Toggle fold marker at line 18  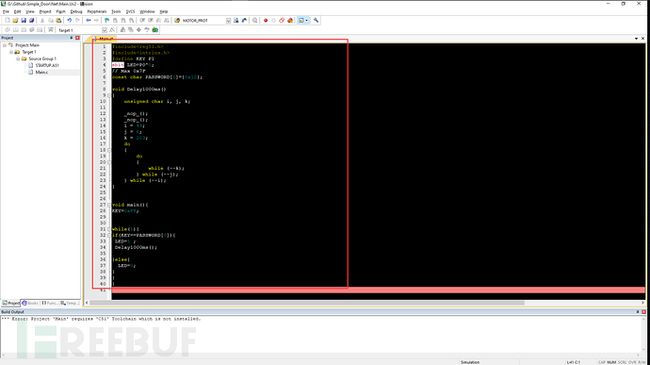coord(109,150)
